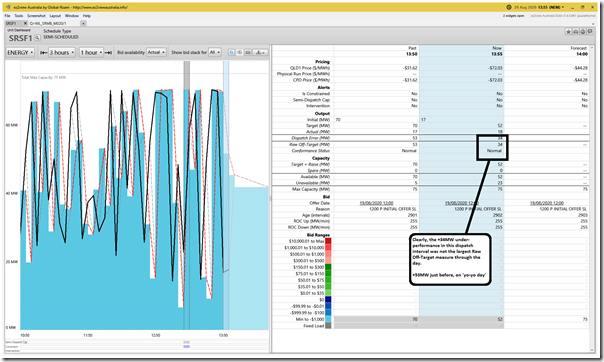Open the Show bid stack for All dropdown
This screenshot has height=362, width=604.
215,52
